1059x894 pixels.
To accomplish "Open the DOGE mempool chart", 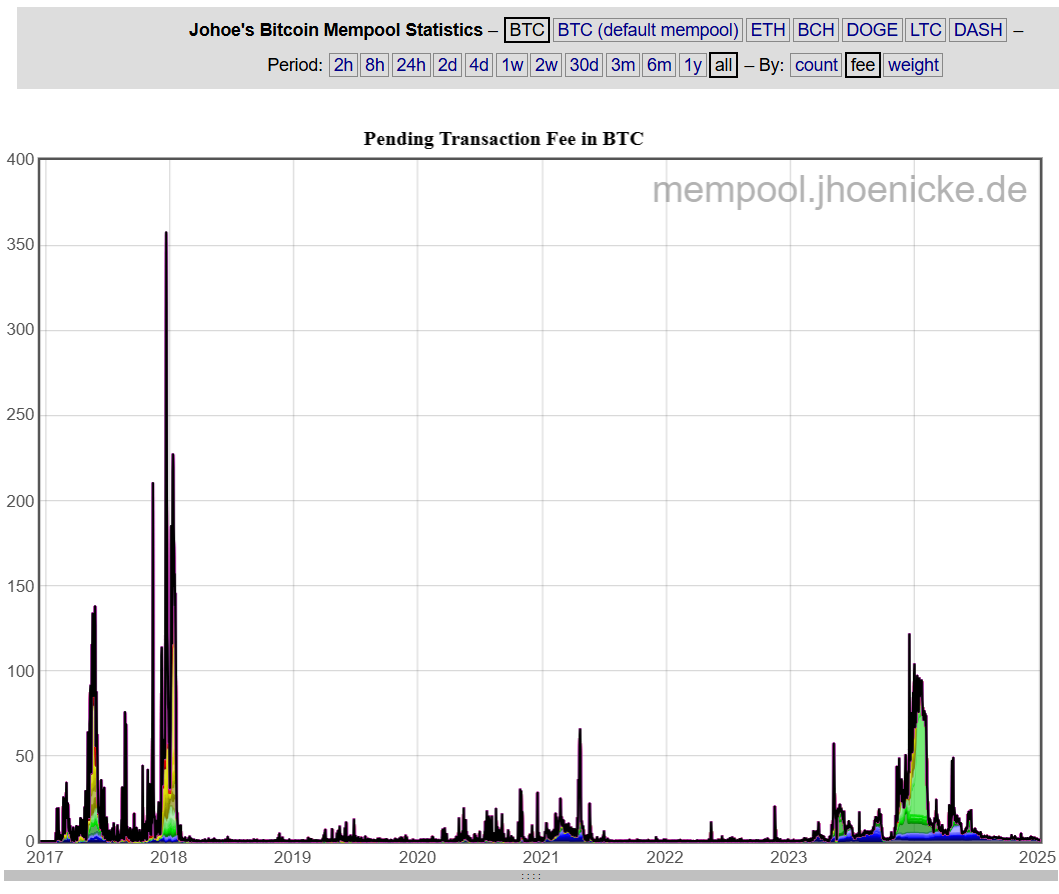I will [872, 30].
